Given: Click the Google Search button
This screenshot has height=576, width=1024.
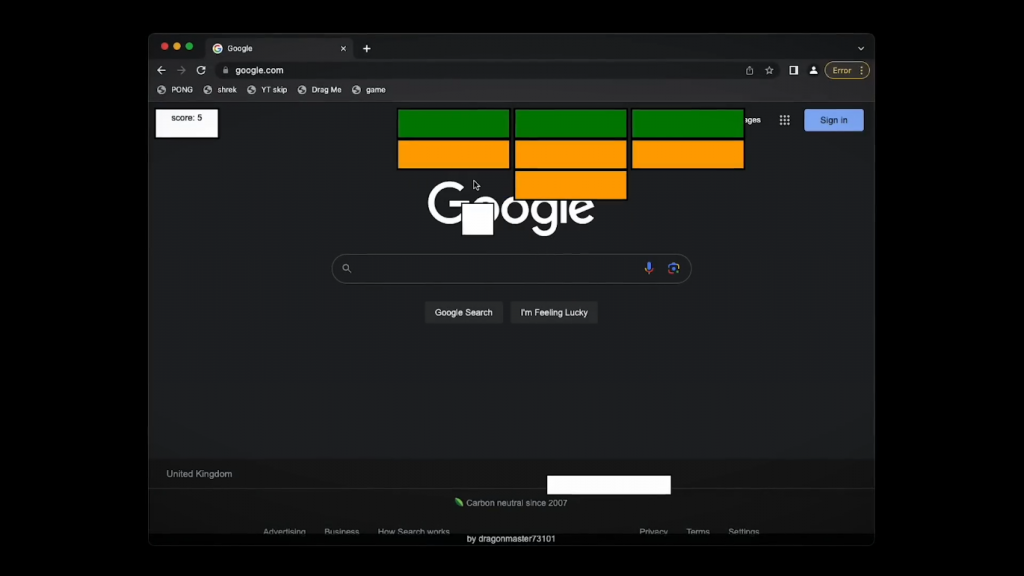Looking at the screenshot, I should pos(464,312).
